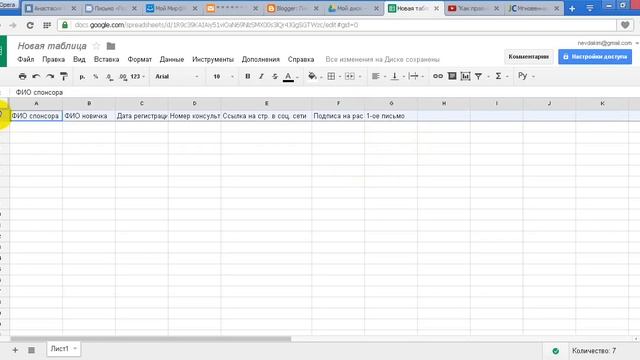The height and width of the screenshot is (360, 640).
Task: Open the font size 10 dropdown
Action: pyautogui.click(x=223, y=76)
